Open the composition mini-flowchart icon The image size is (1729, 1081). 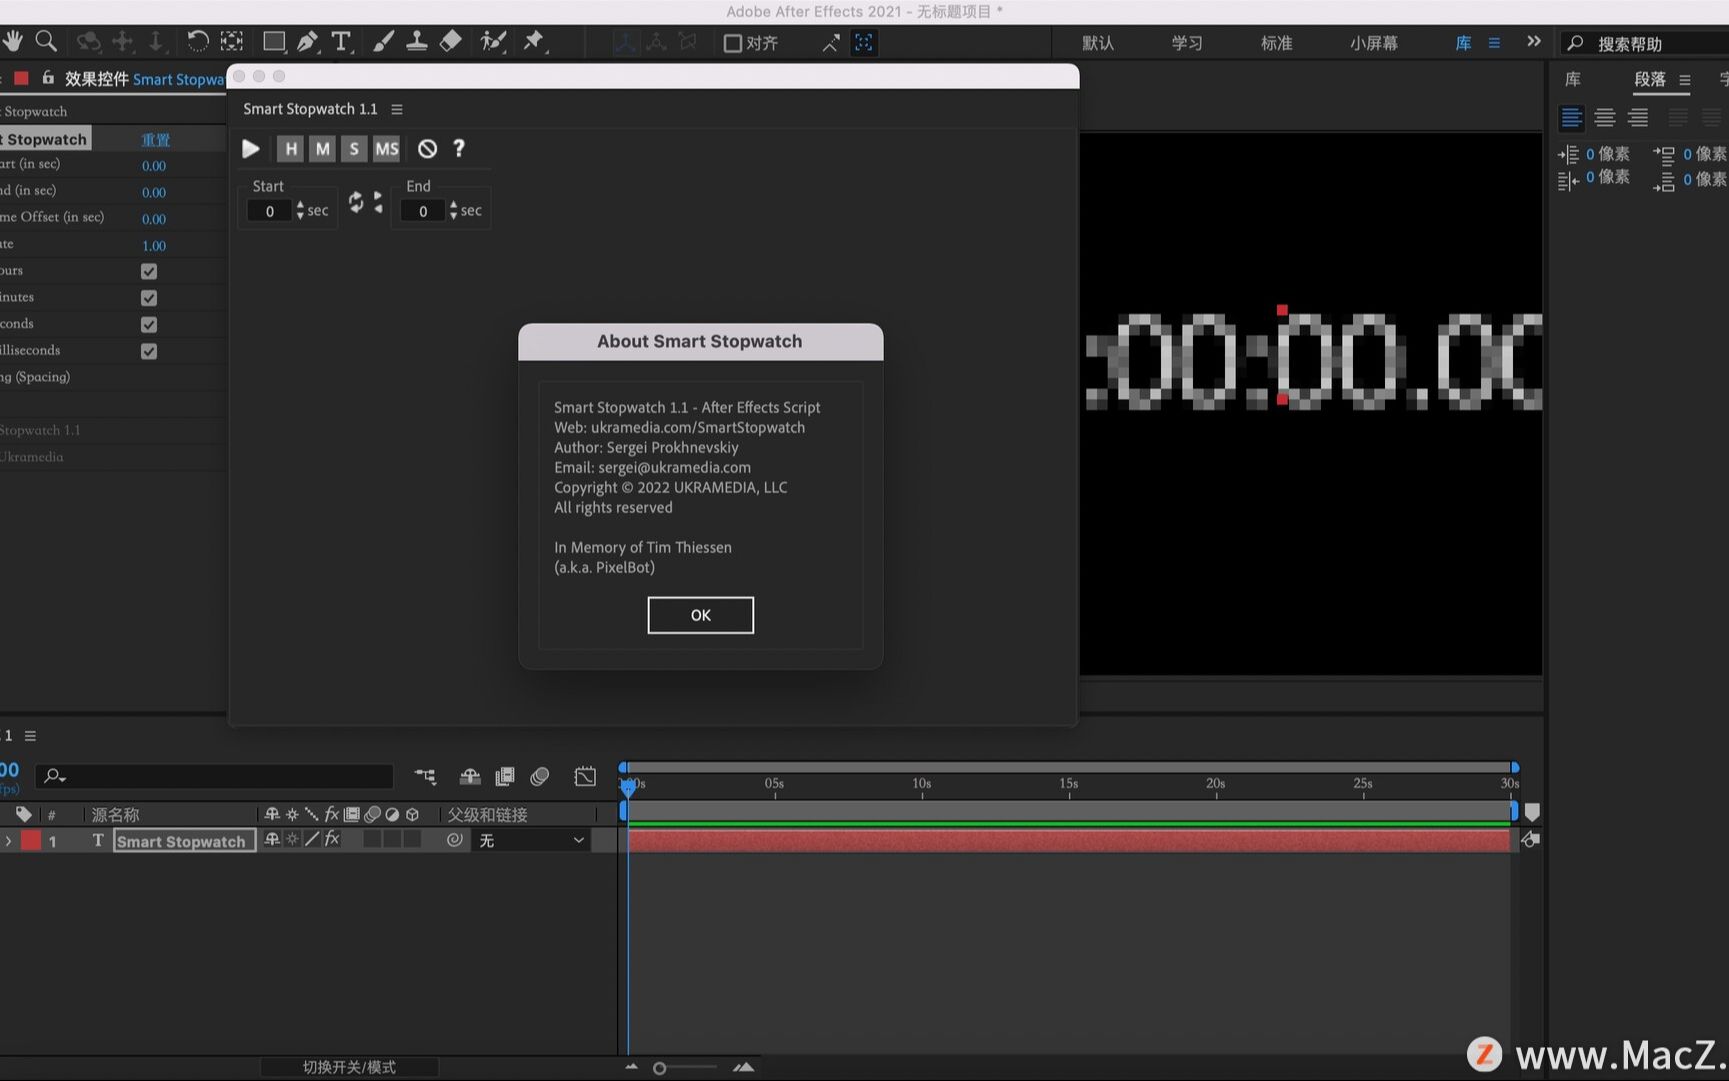point(426,776)
